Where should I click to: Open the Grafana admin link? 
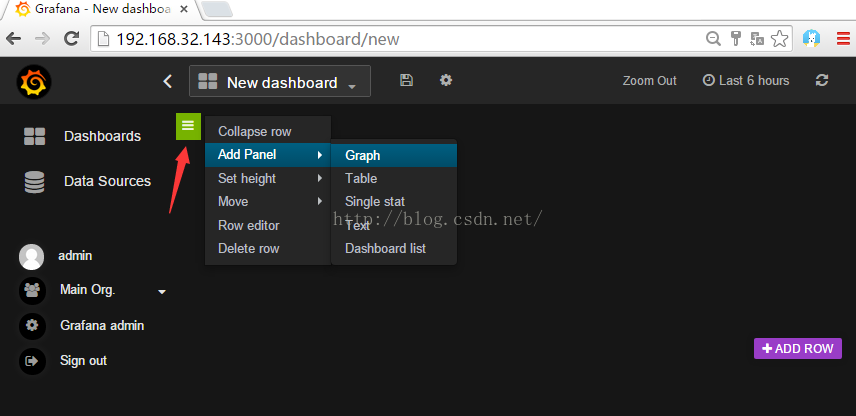pos(102,326)
